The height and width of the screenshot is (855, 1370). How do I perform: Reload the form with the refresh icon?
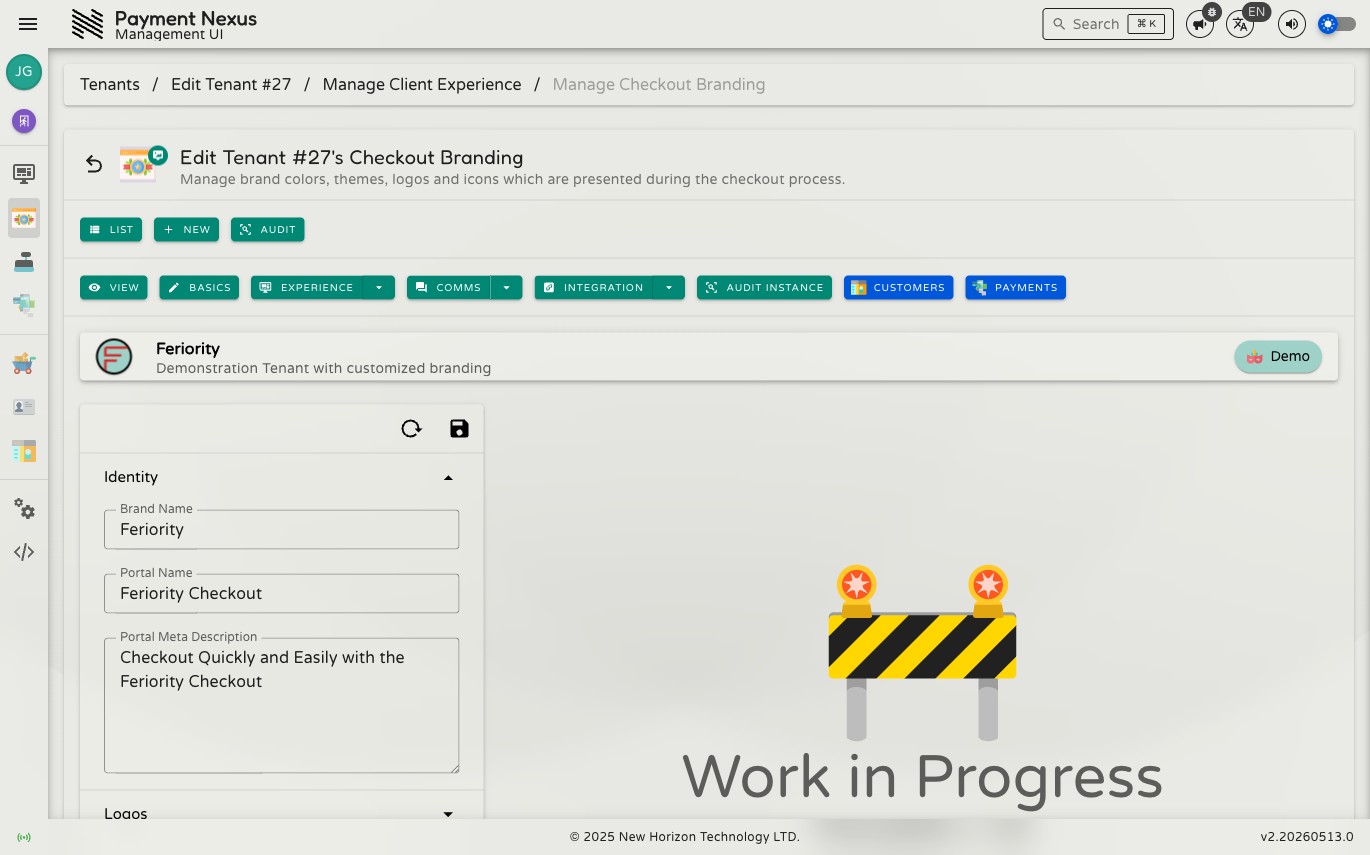coord(411,429)
